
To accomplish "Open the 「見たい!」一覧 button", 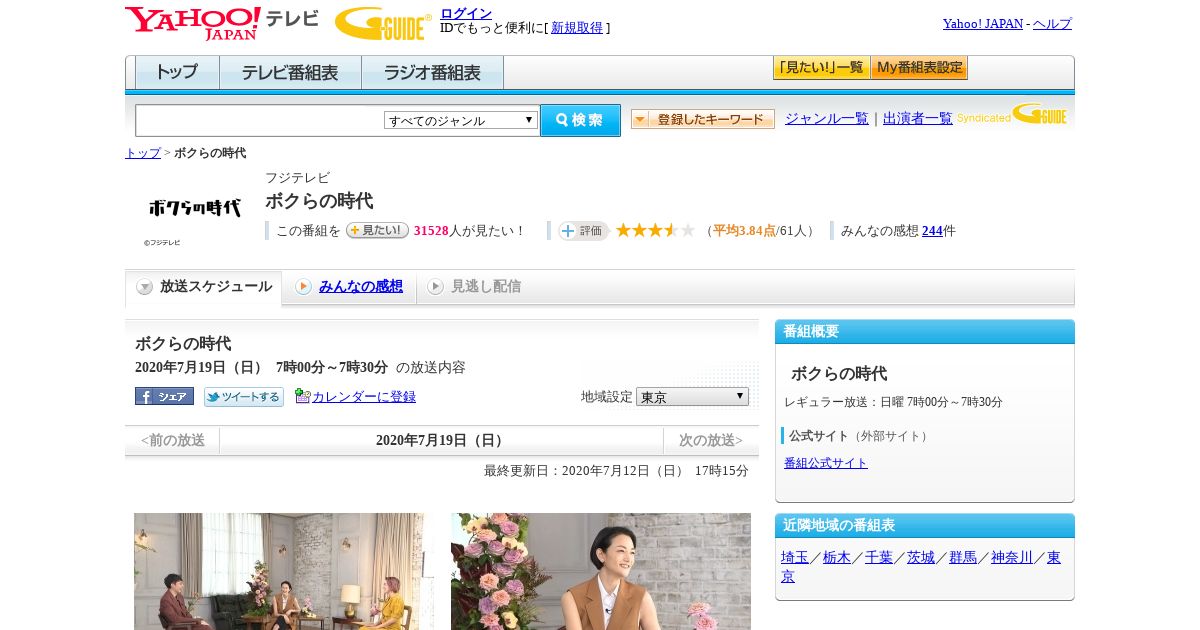I will pos(821,68).
